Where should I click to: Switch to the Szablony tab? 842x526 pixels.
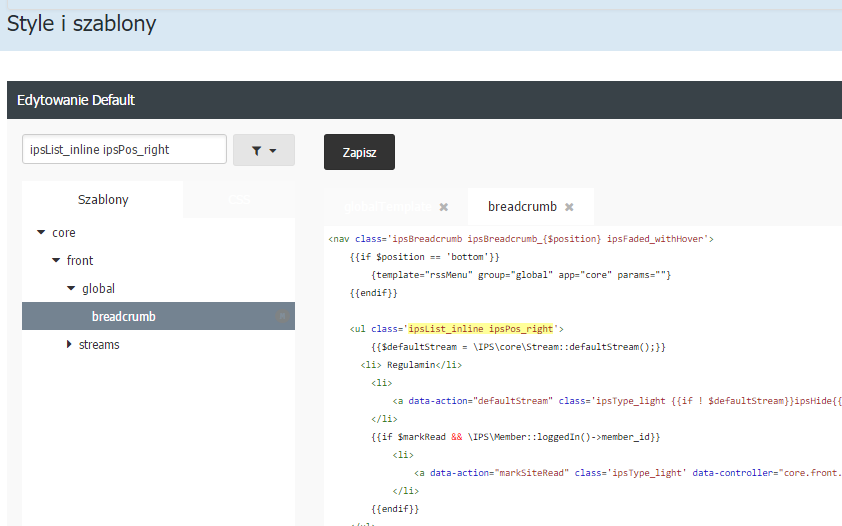pyautogui.click(x=103, y=200)
